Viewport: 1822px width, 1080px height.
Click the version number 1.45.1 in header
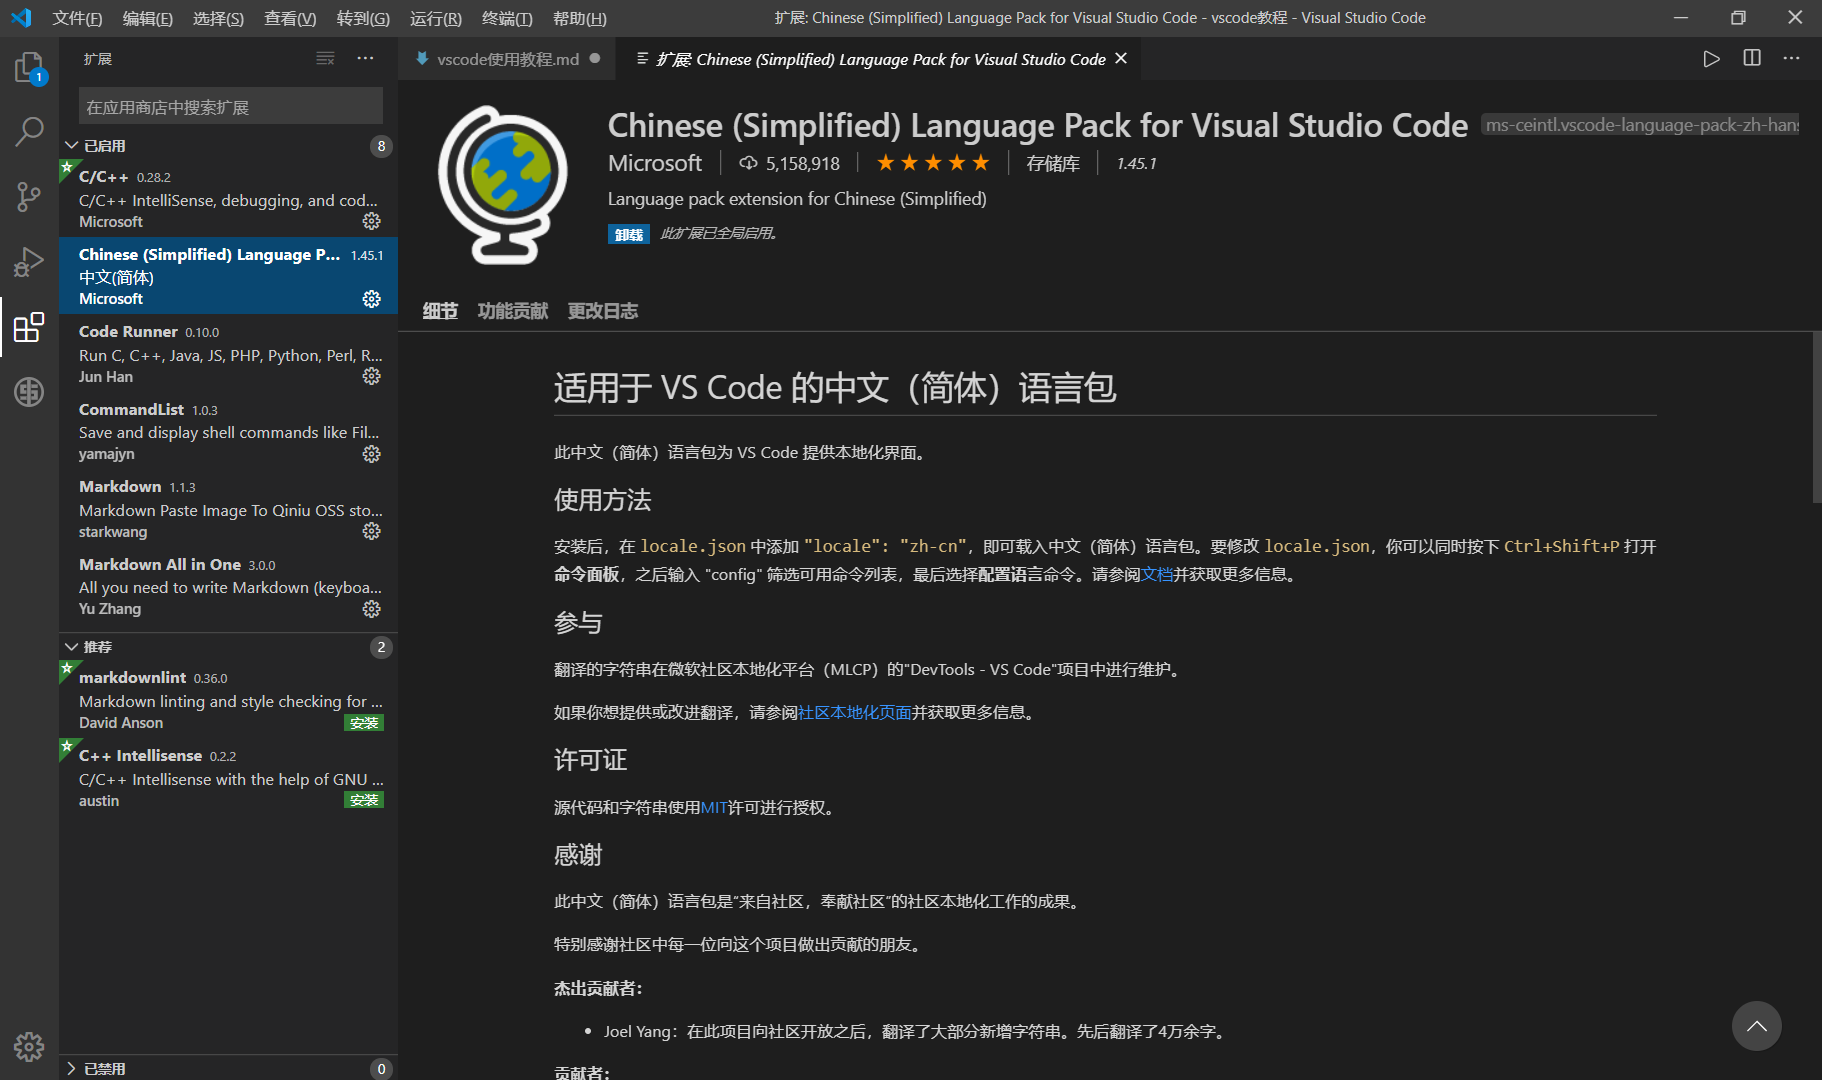tap(1137, 163)
